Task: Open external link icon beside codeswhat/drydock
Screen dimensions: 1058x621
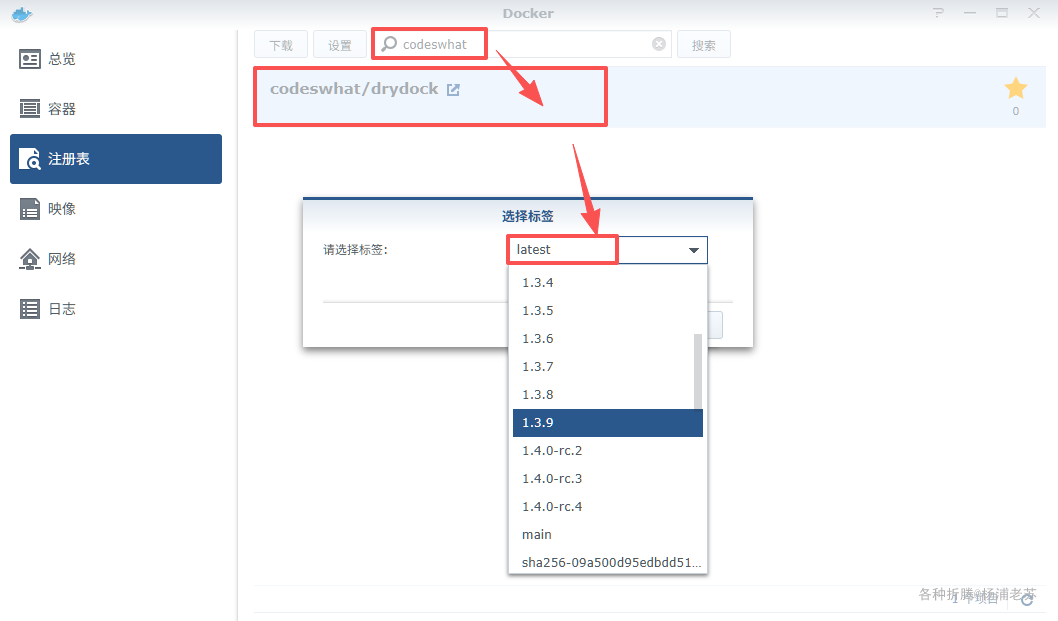Action: (453, 90)
